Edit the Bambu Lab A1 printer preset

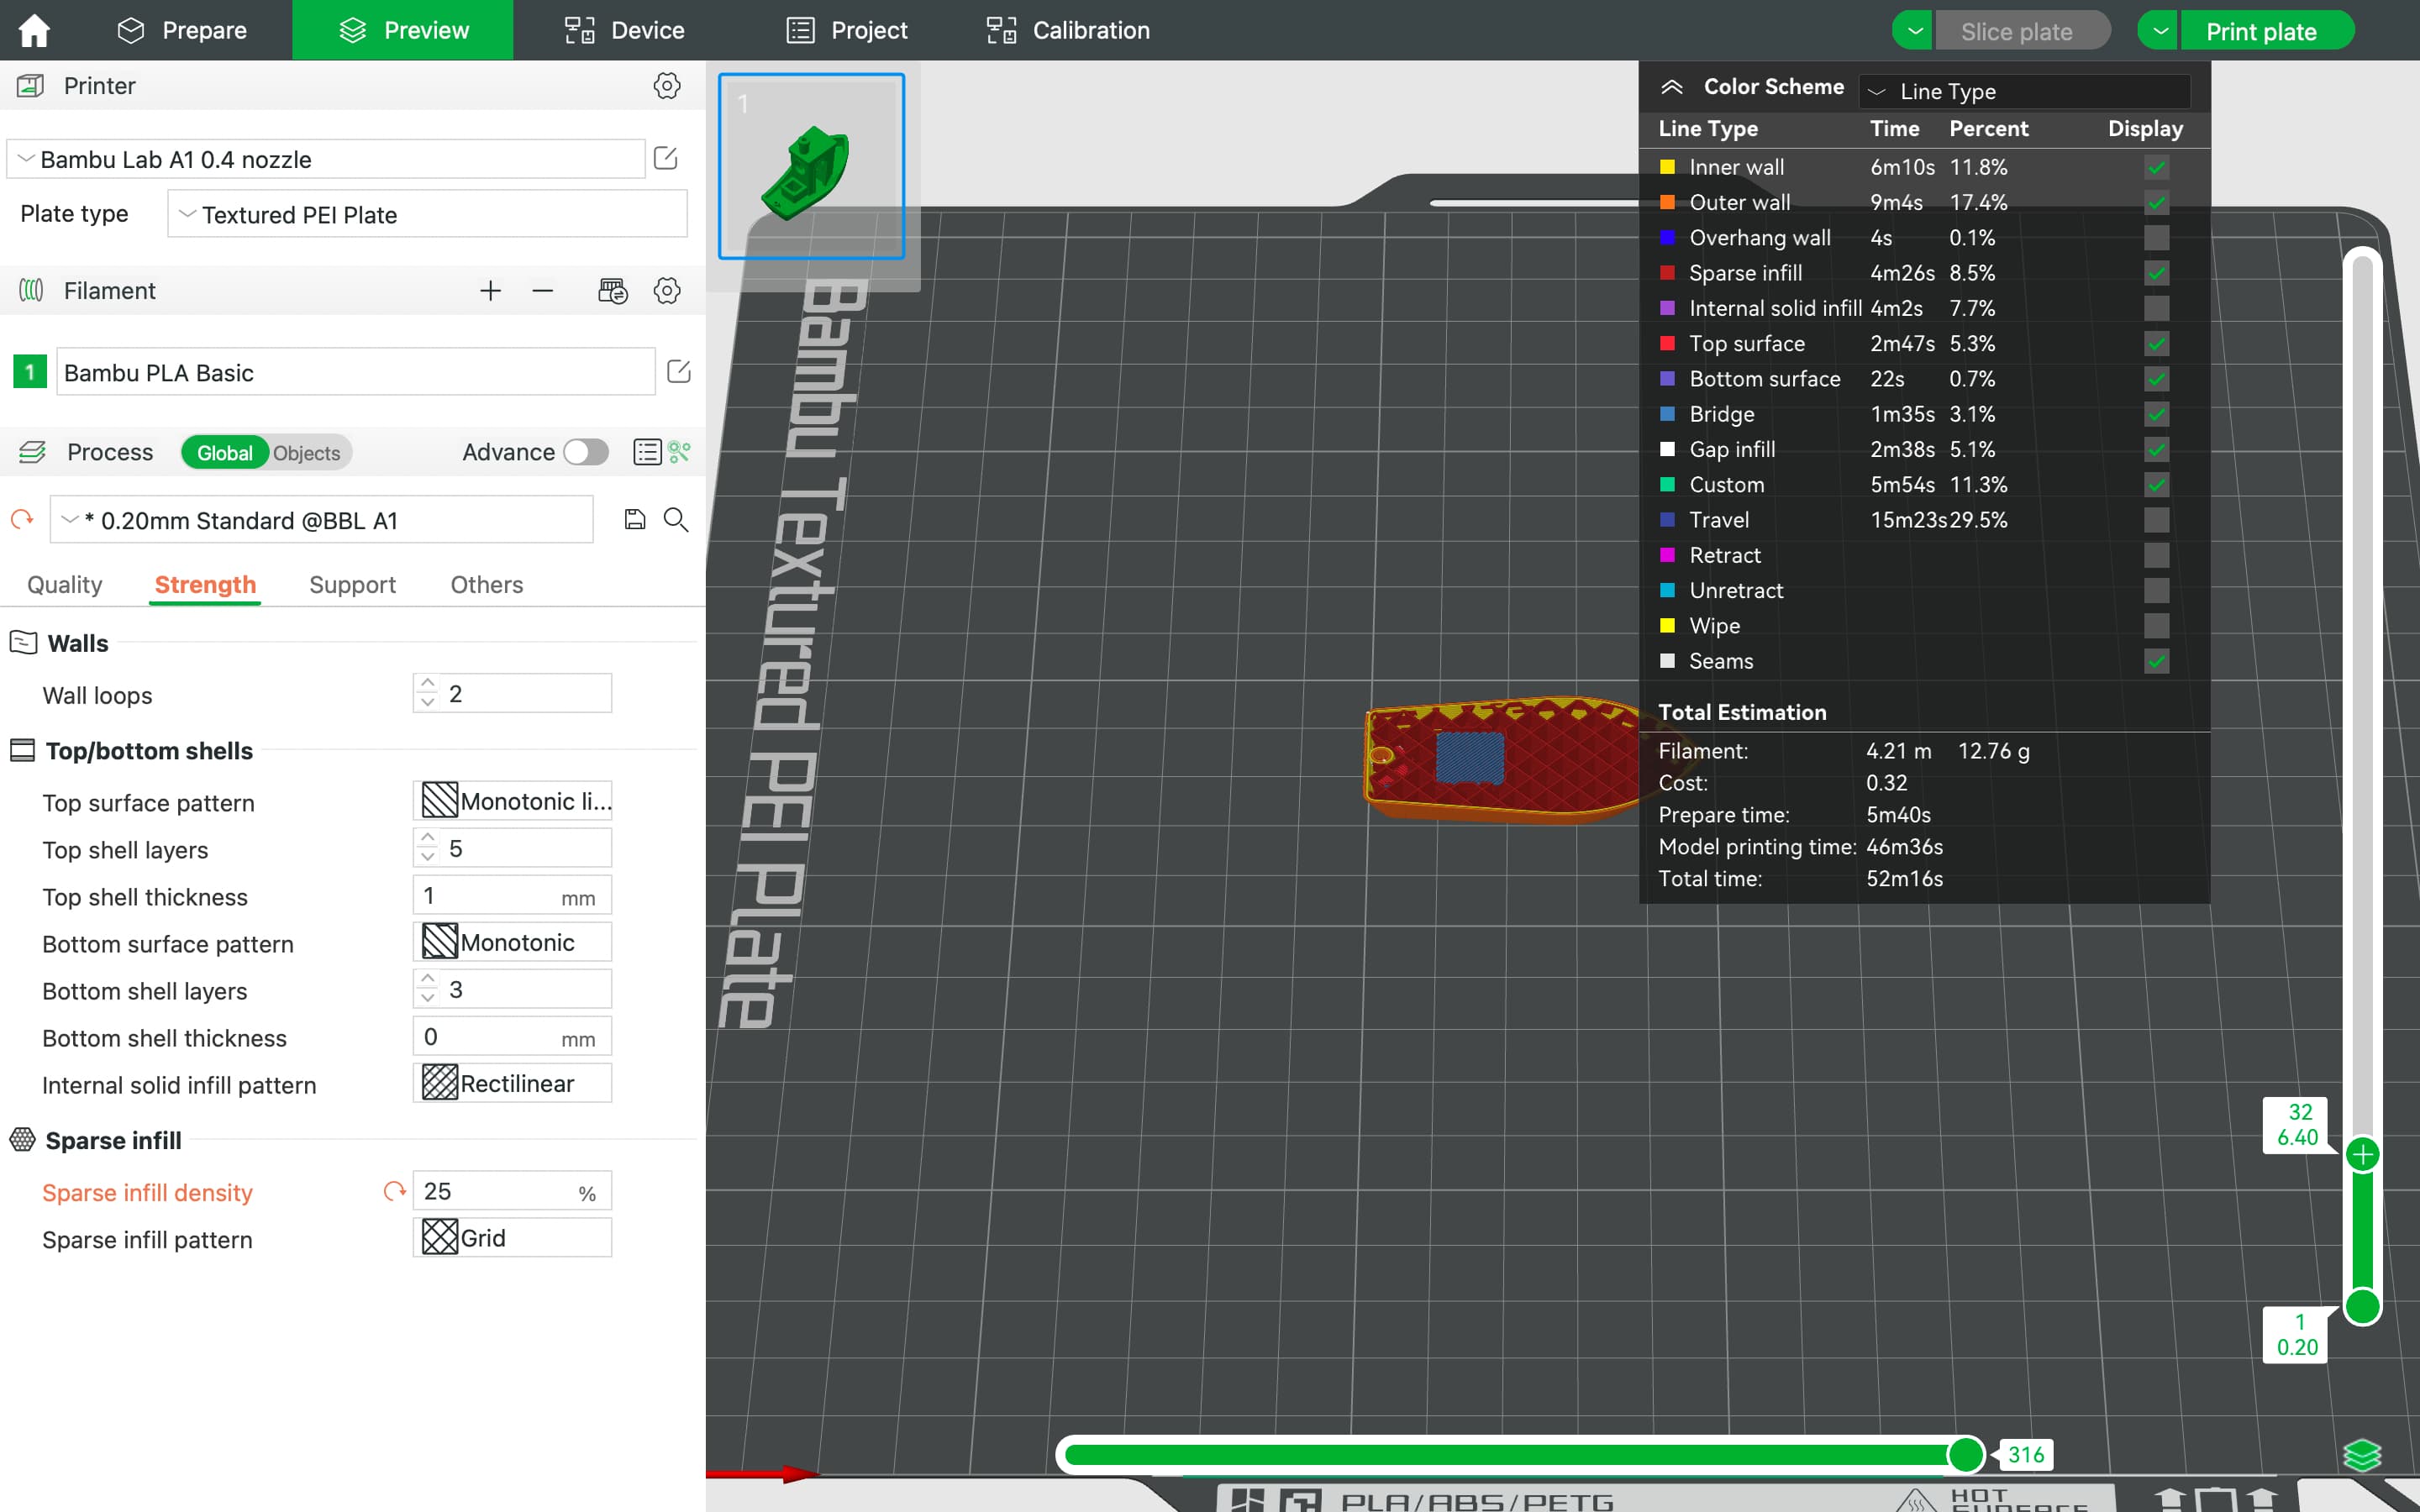666,158
